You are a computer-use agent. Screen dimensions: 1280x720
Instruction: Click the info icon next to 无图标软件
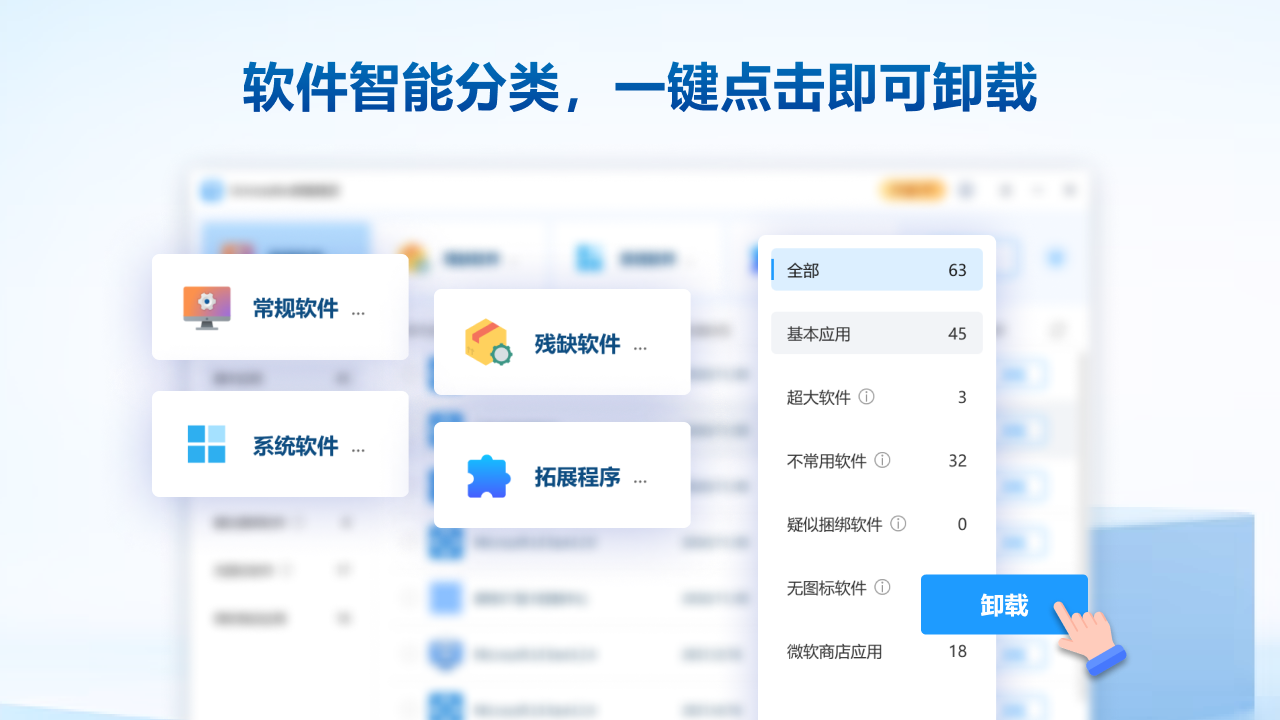883,588
